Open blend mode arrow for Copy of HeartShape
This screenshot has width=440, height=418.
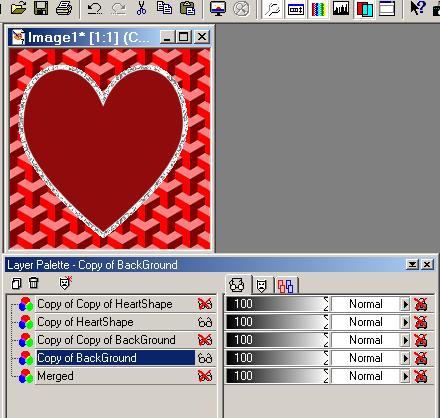405,322
